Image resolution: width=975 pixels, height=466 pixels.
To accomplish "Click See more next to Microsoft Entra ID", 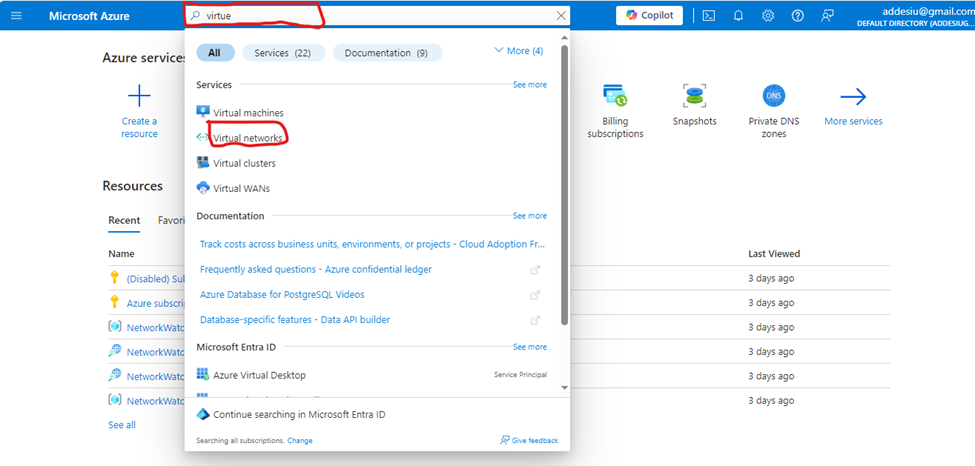I will click(530, 347).
